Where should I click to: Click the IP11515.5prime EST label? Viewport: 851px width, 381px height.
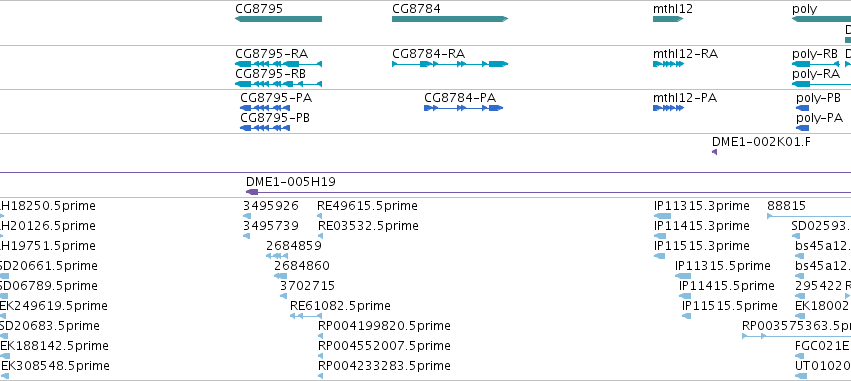point(729,306)
